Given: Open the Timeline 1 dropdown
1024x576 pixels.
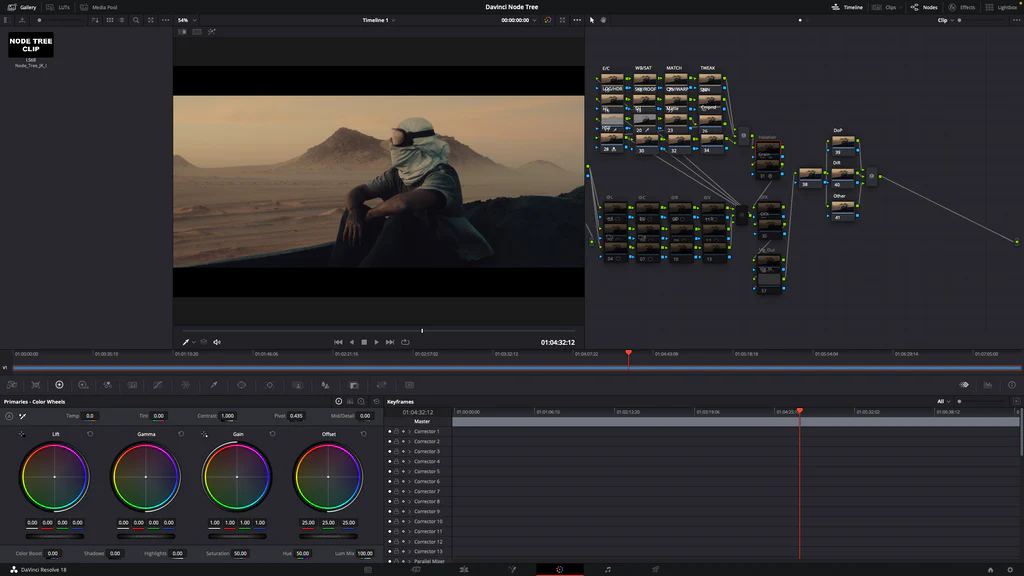Looking at the screenshot, I should (378, 20).
